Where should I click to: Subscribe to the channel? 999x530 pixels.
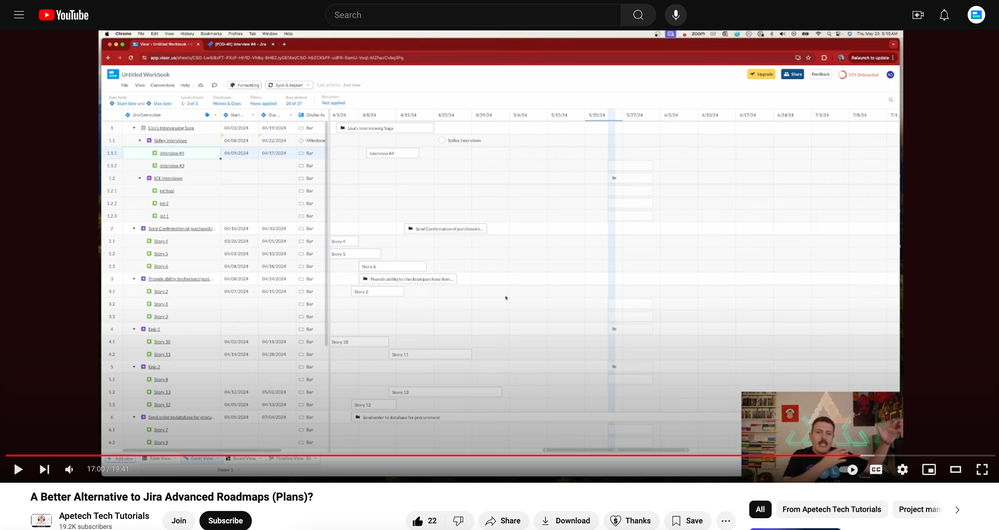(x=226, y=520)
